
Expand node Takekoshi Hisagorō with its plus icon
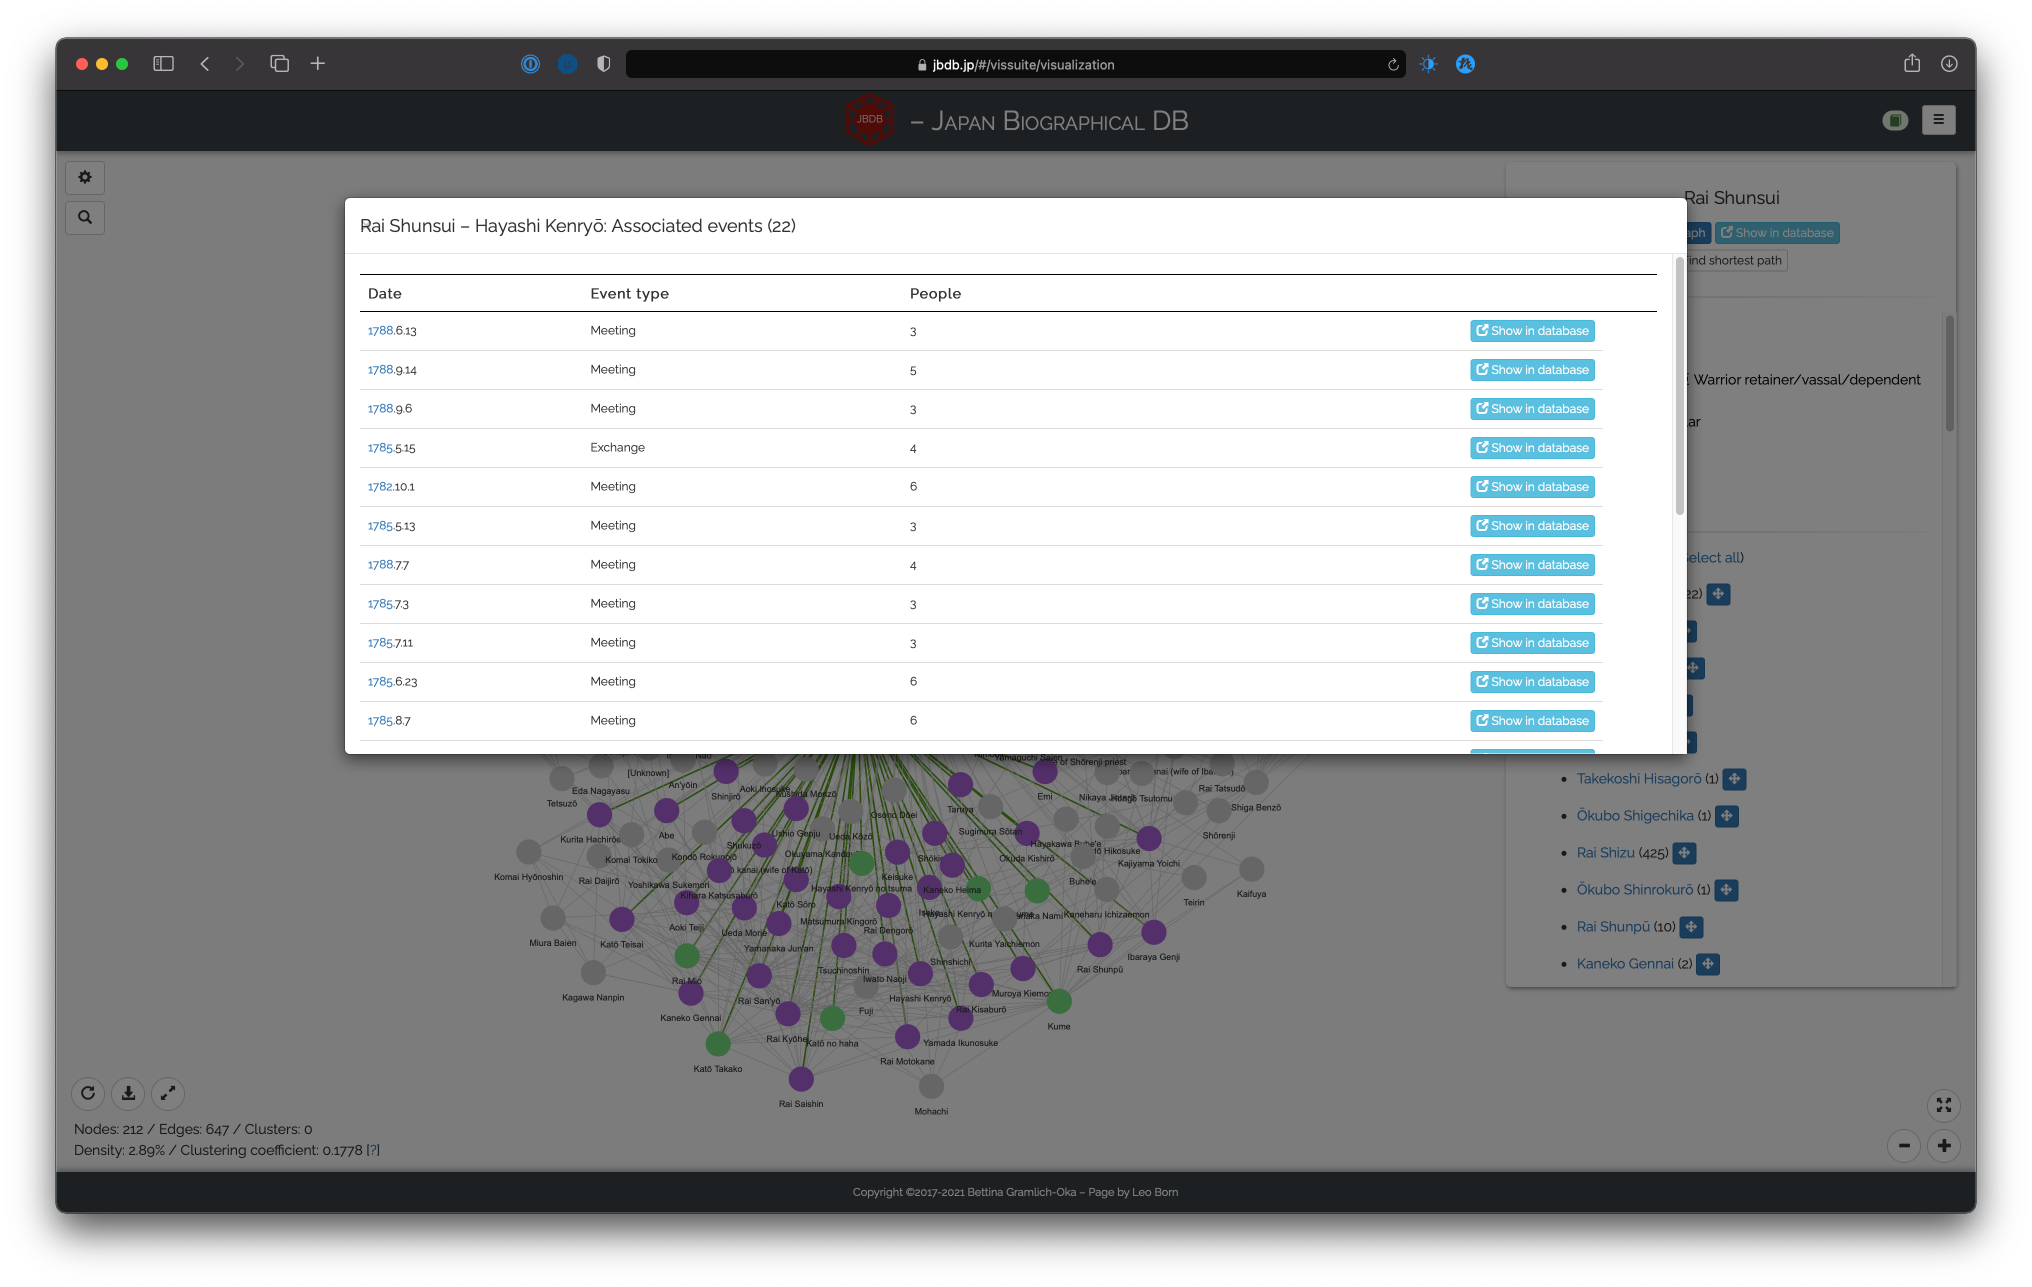1735,779
